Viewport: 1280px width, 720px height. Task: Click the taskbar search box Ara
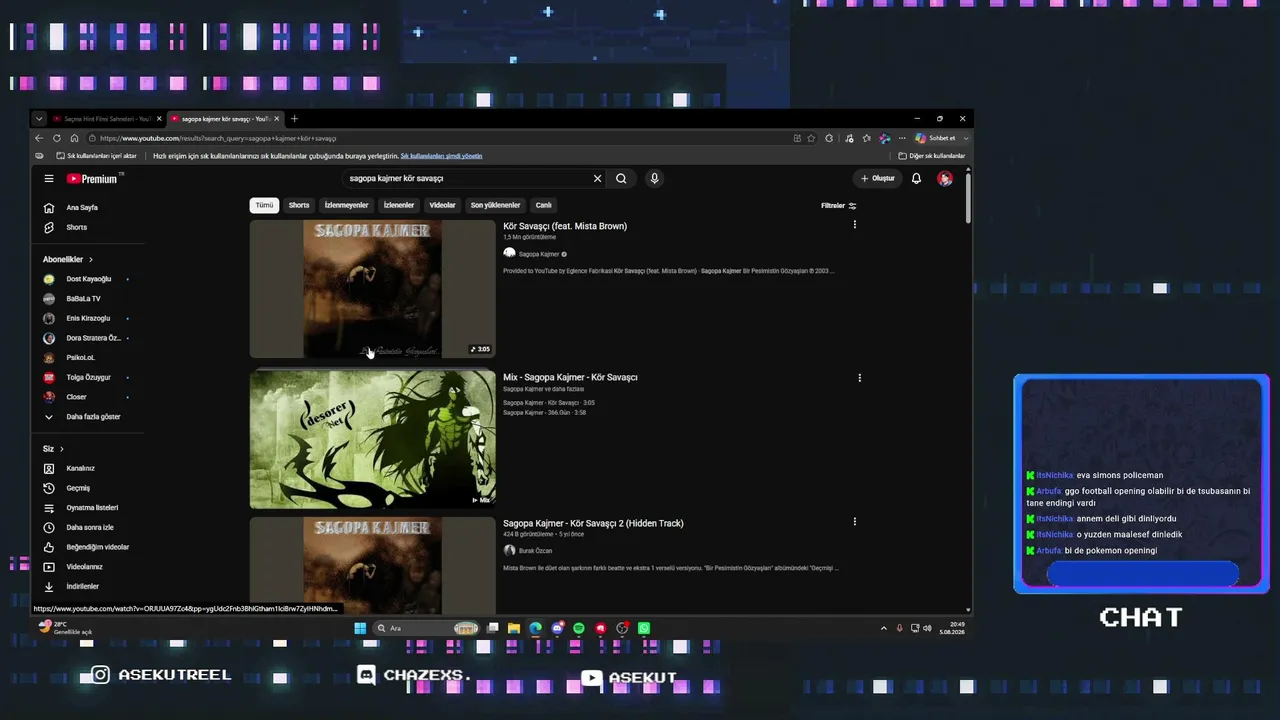427,628
